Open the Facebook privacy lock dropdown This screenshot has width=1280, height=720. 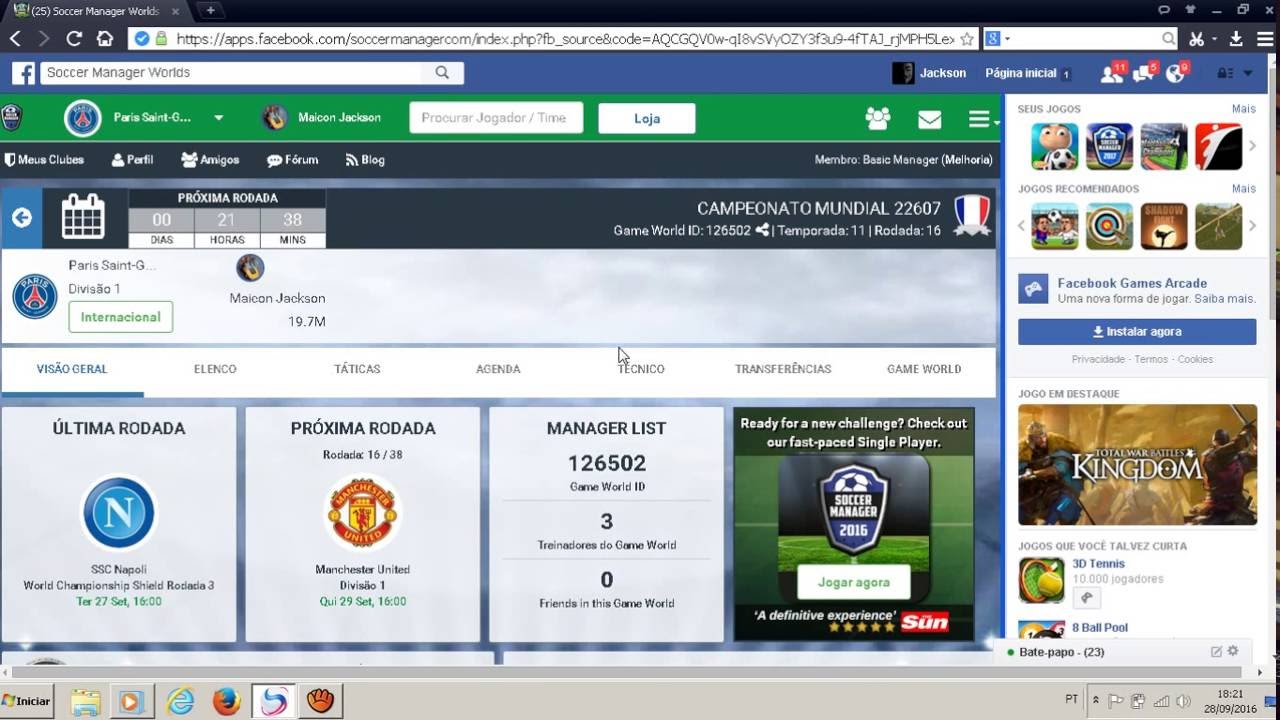pos(1234,73)
